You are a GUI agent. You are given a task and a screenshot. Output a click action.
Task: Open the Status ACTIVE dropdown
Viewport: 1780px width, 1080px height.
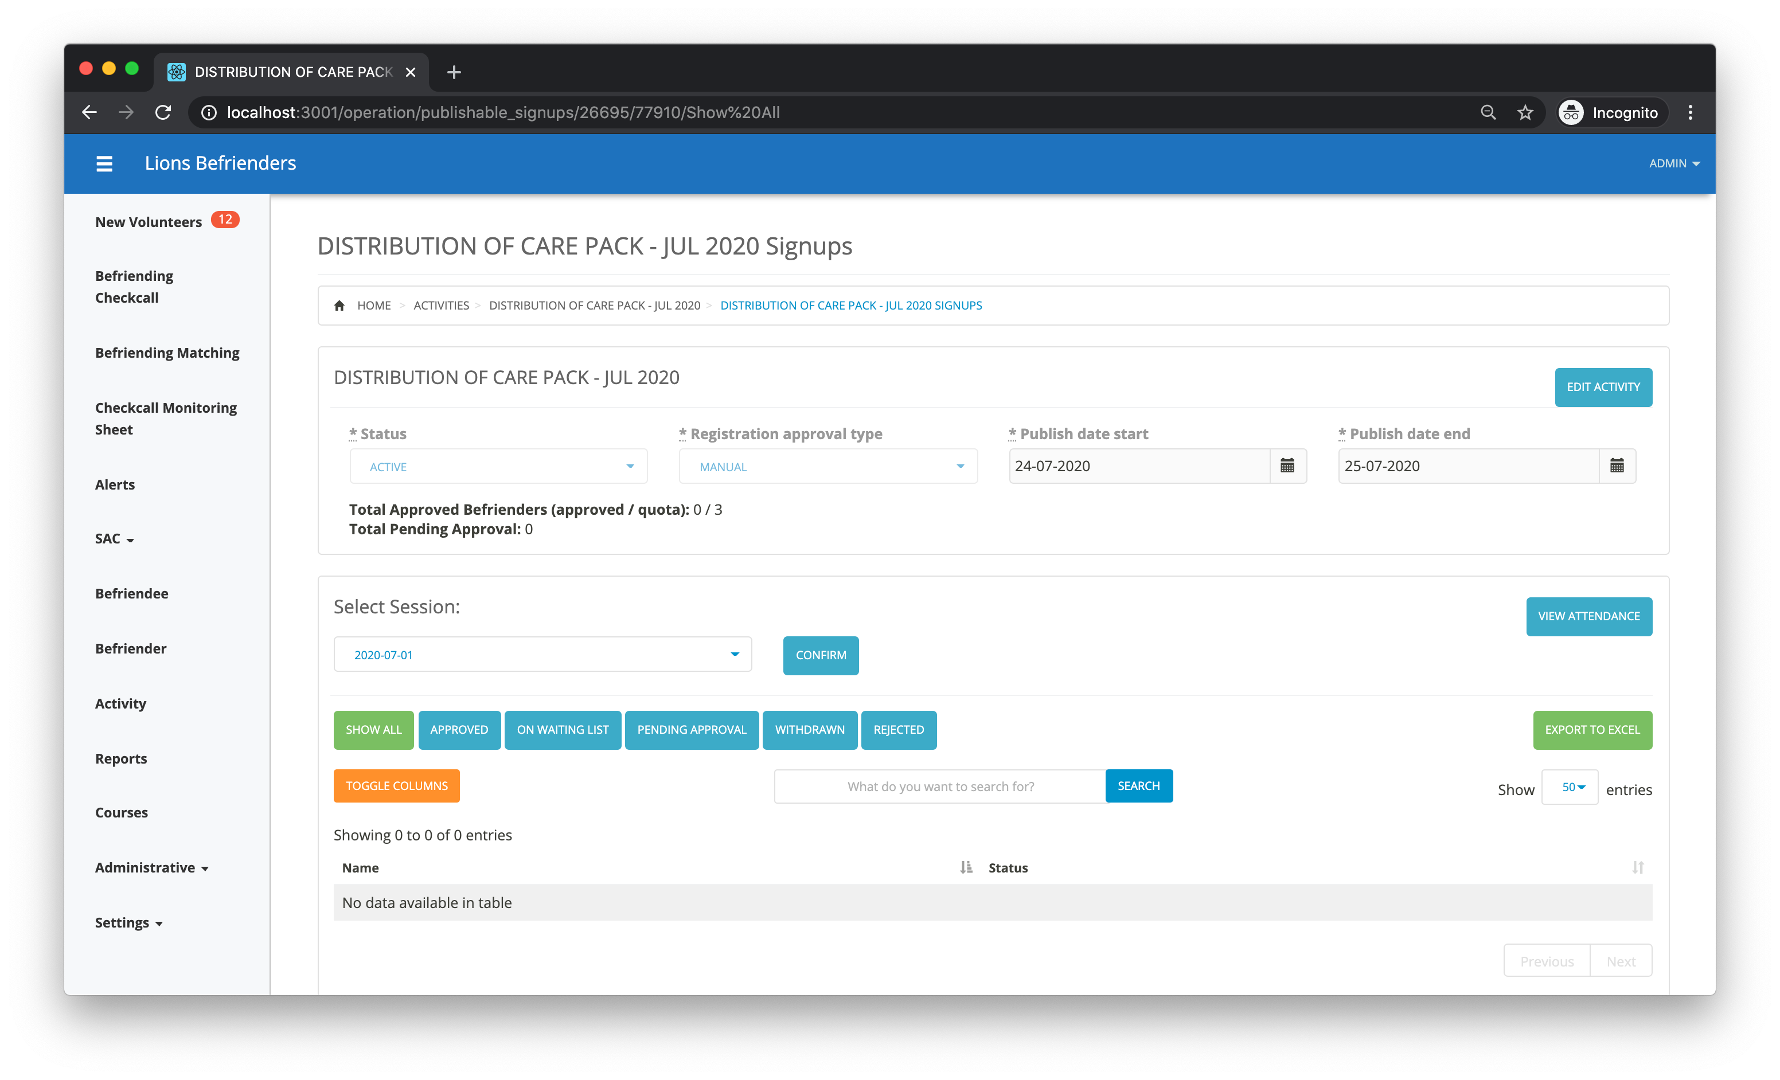[499, 467]
